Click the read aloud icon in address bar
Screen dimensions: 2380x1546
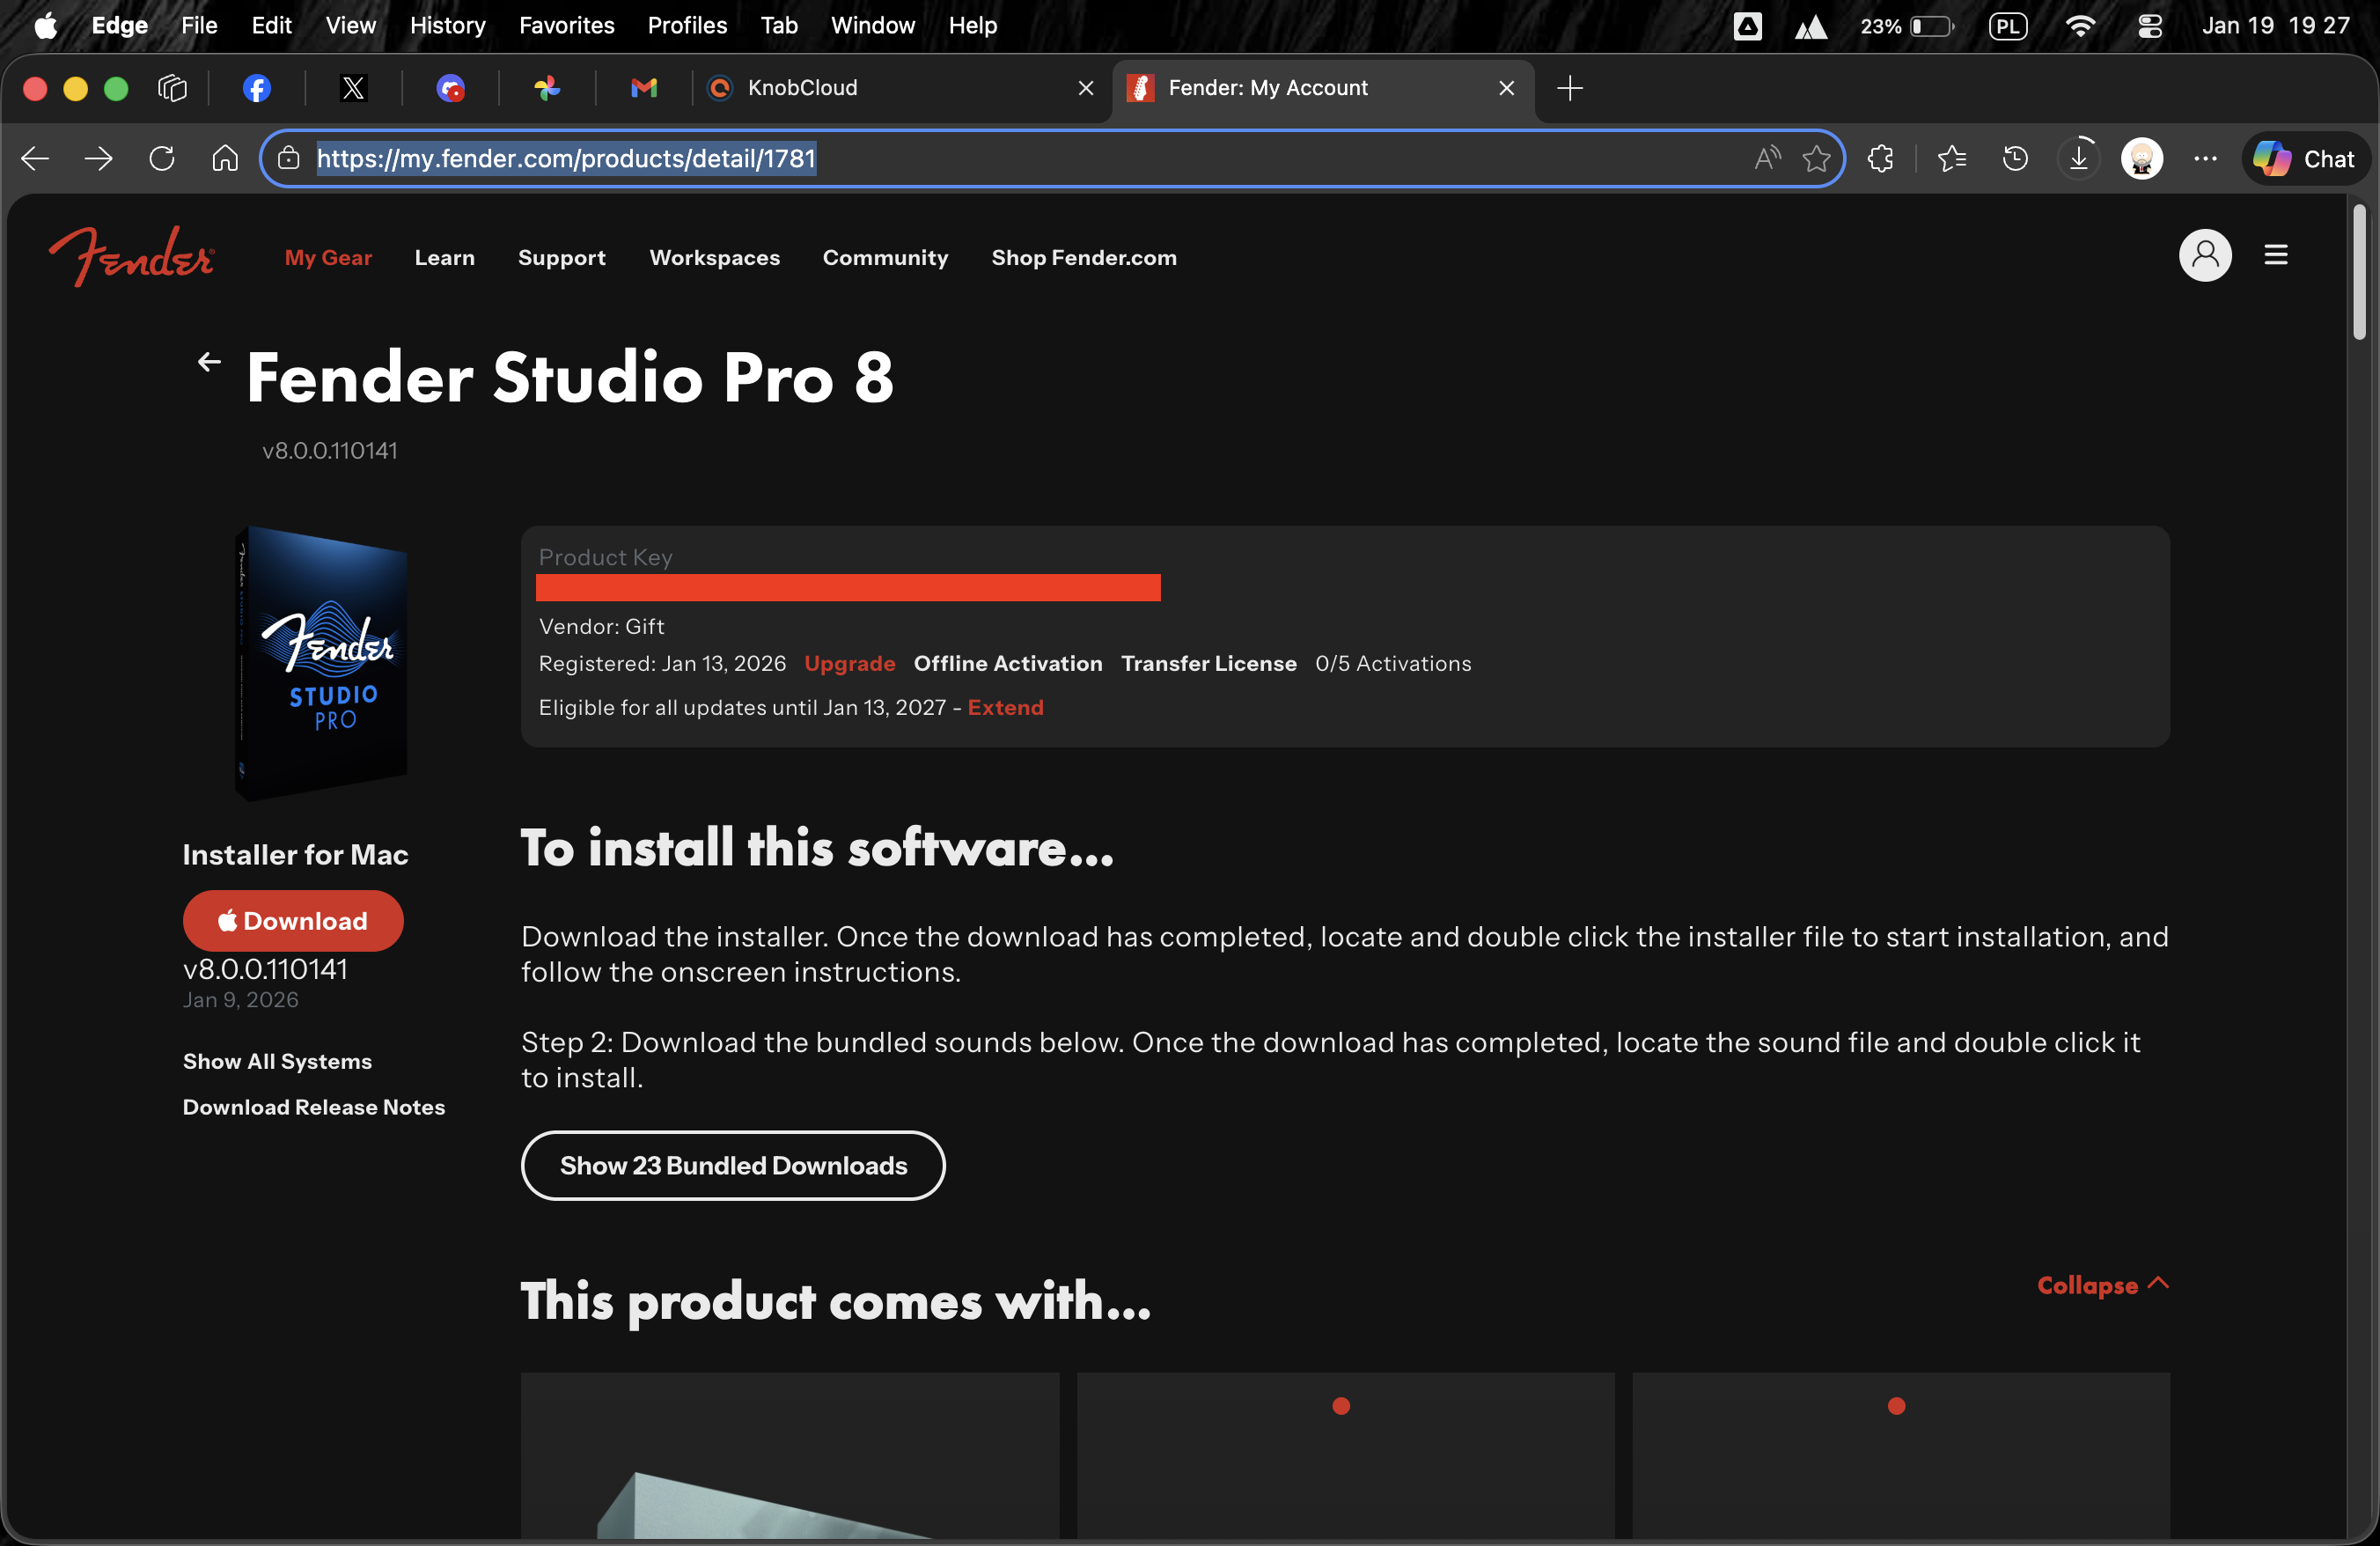click(x=1766, y=158)
